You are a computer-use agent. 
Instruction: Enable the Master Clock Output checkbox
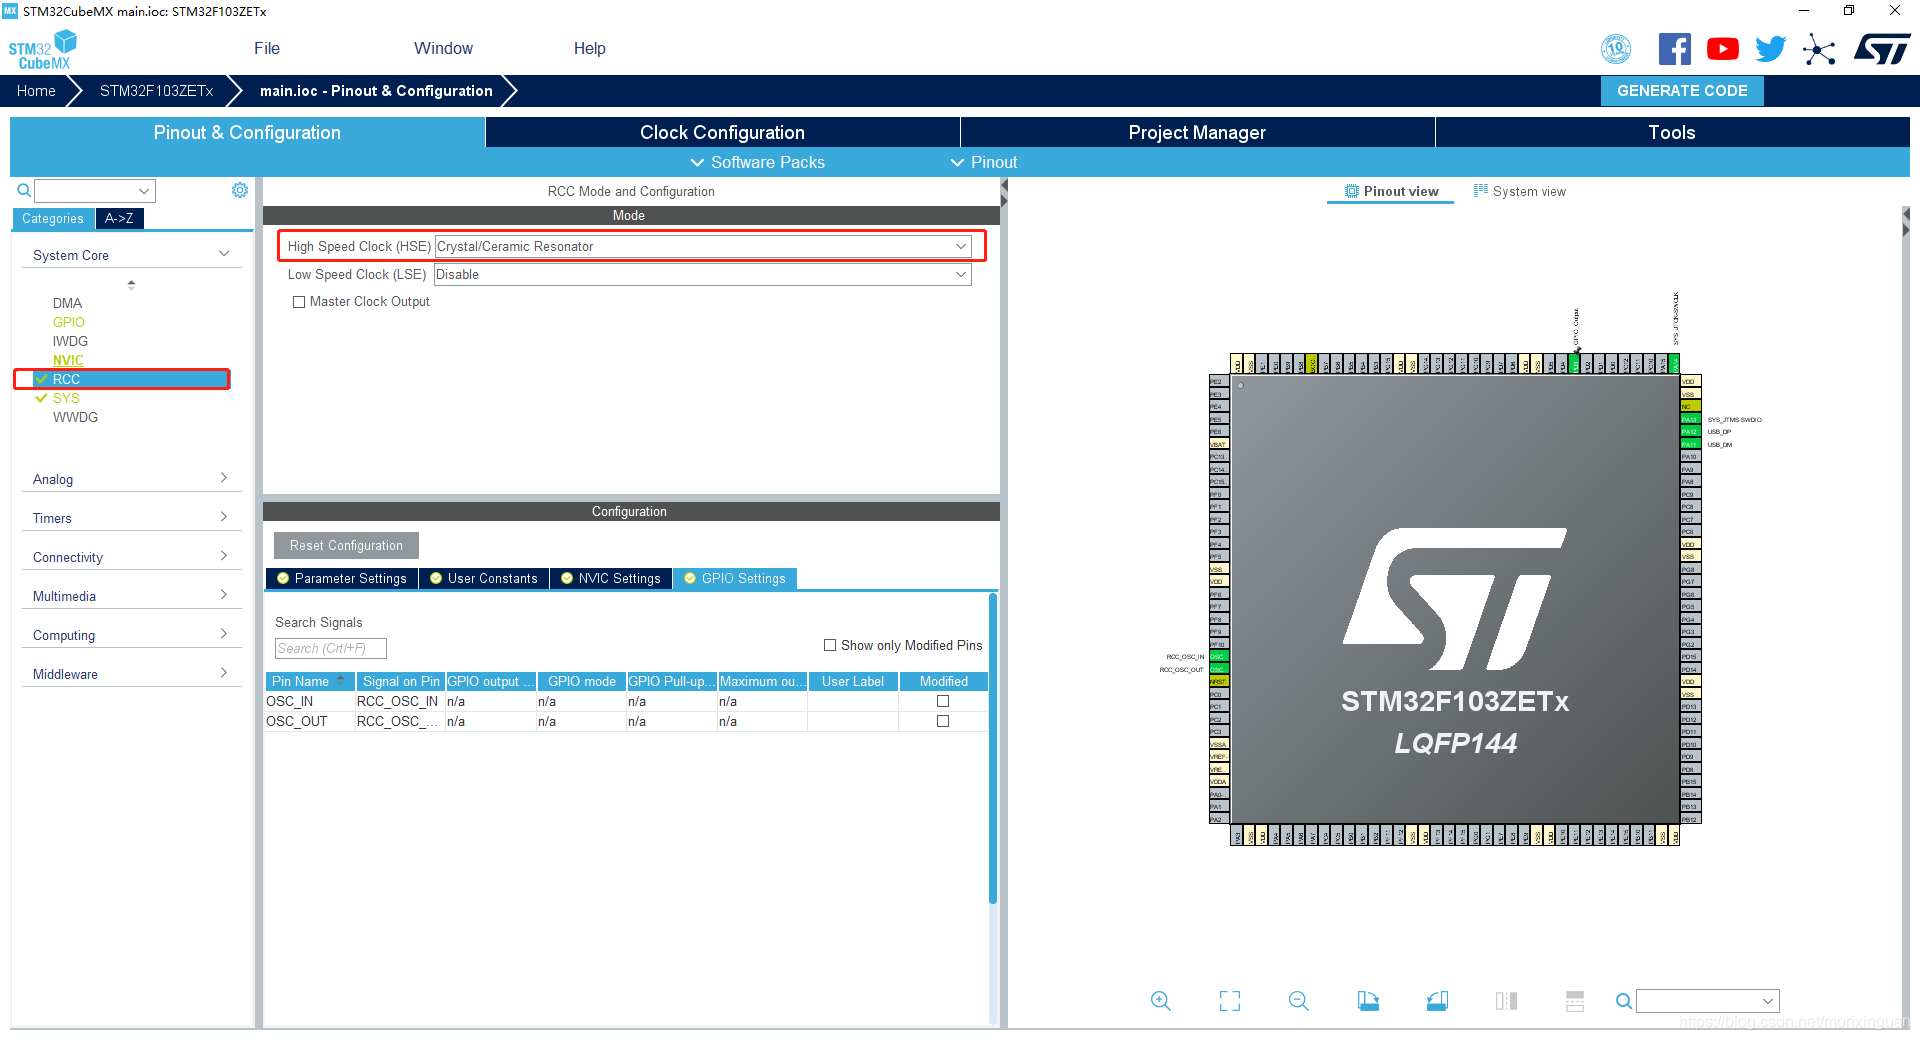tap(298, 301)
